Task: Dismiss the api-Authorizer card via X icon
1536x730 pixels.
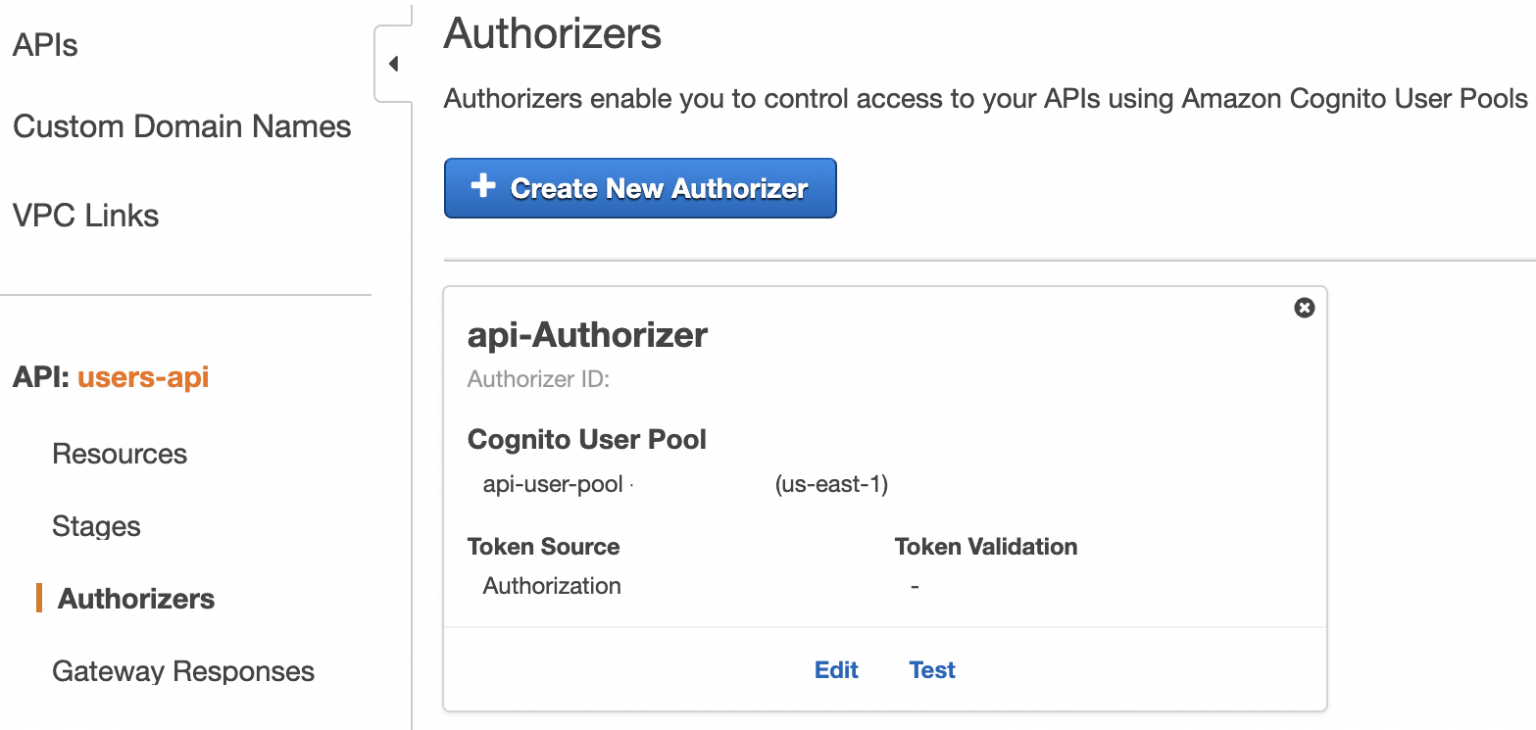Action: point(1303,308)
